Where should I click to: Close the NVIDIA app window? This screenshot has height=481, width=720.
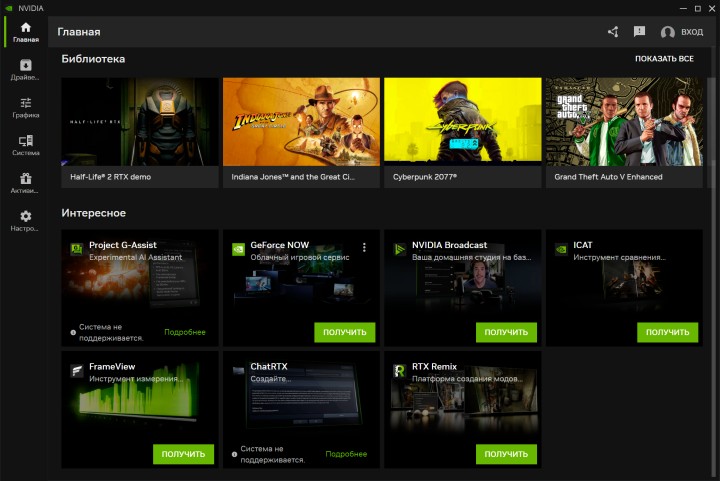712,8
